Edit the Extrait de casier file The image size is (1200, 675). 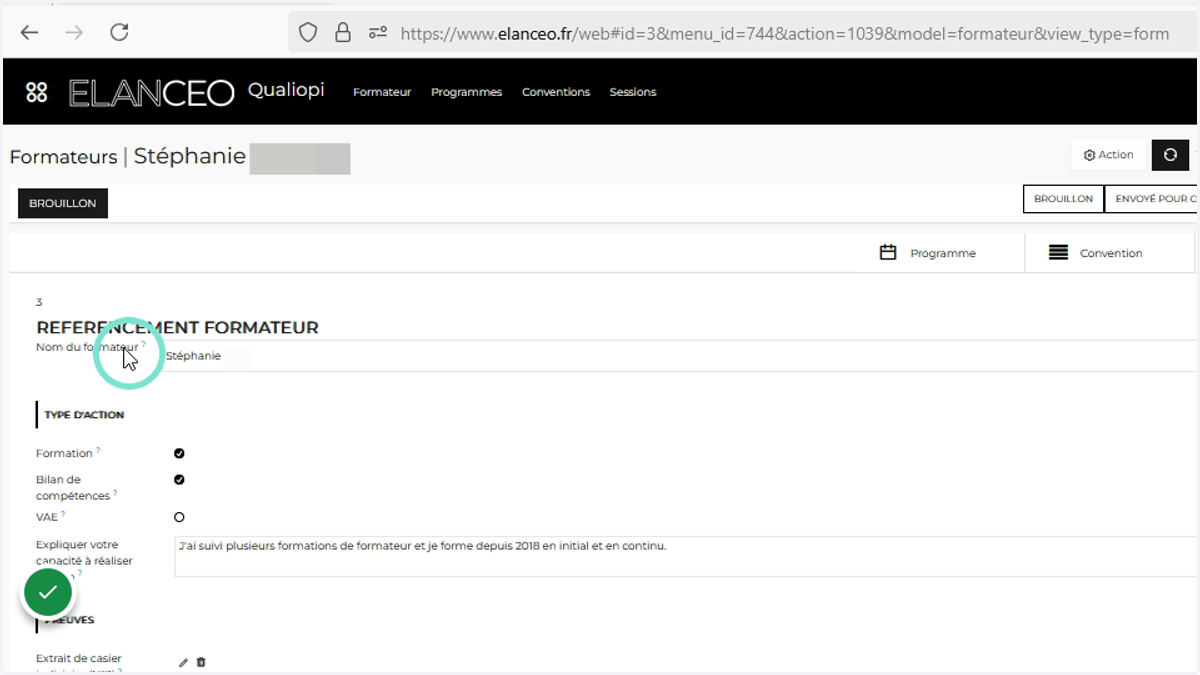click(183, 662)
